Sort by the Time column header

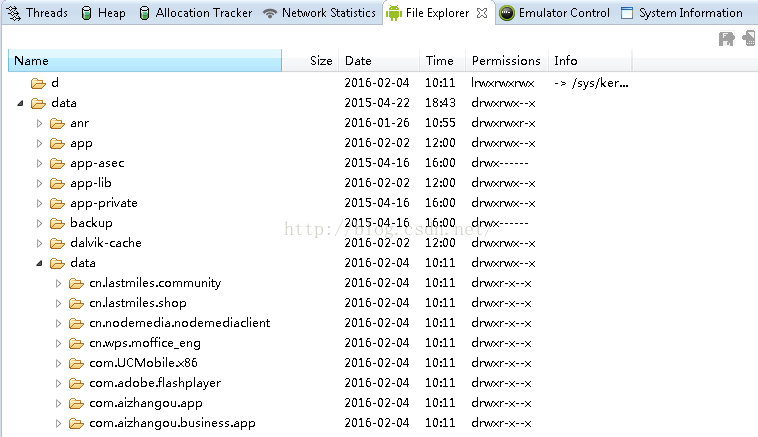[x=442, y=60]
